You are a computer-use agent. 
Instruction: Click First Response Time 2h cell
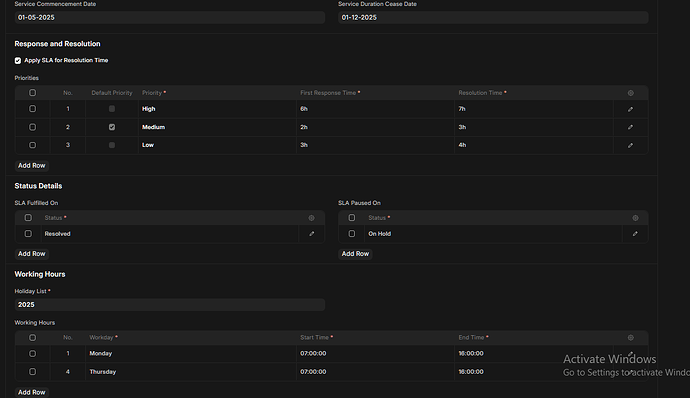click(x=375, y=127)
